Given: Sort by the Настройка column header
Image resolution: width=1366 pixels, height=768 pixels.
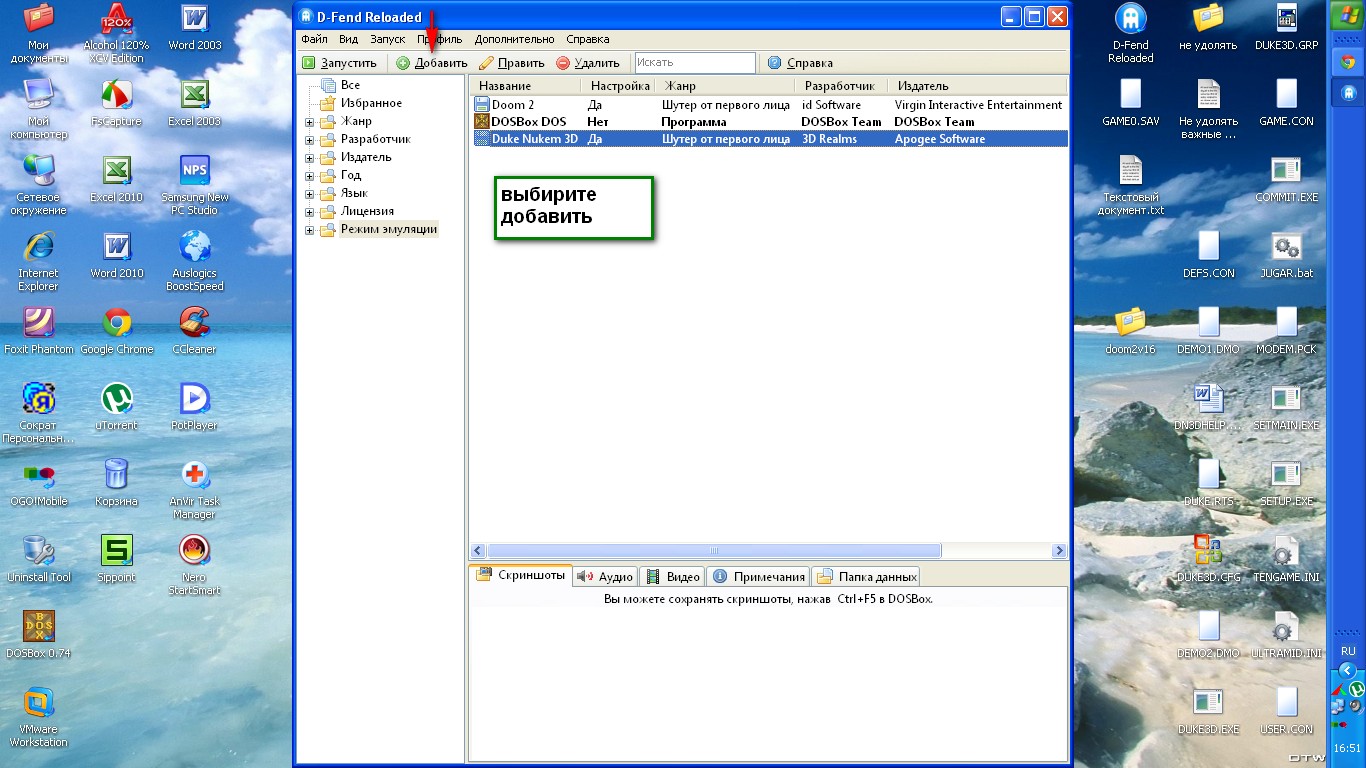Looking at the screenshot, I should [618, 86].
